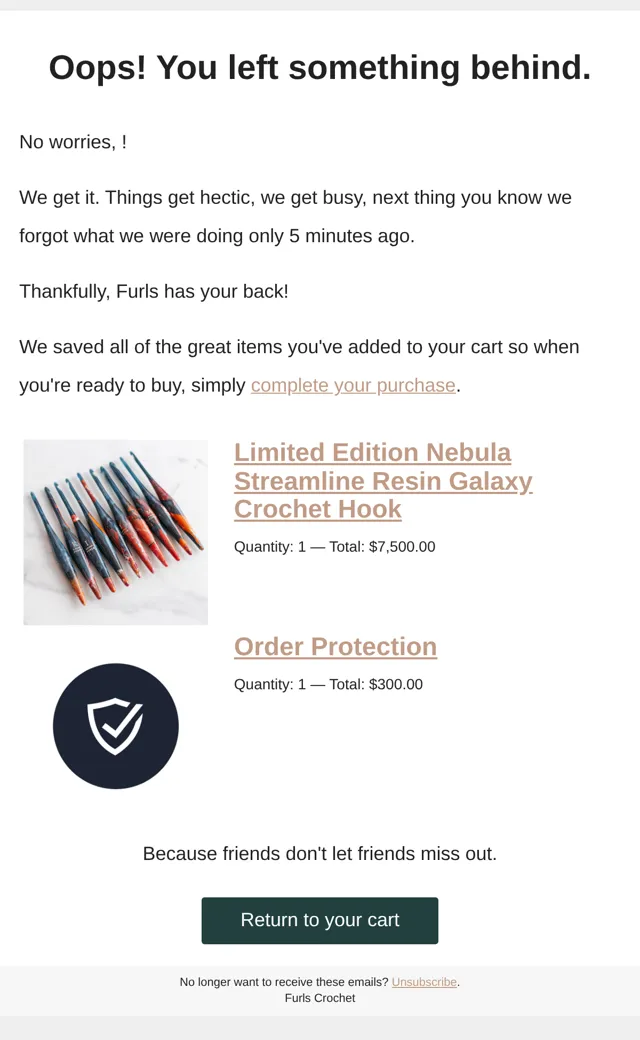Click 'Quantity: 1' under the crochet hook title
The image size is (640, 1040).
tap(270, 547)
